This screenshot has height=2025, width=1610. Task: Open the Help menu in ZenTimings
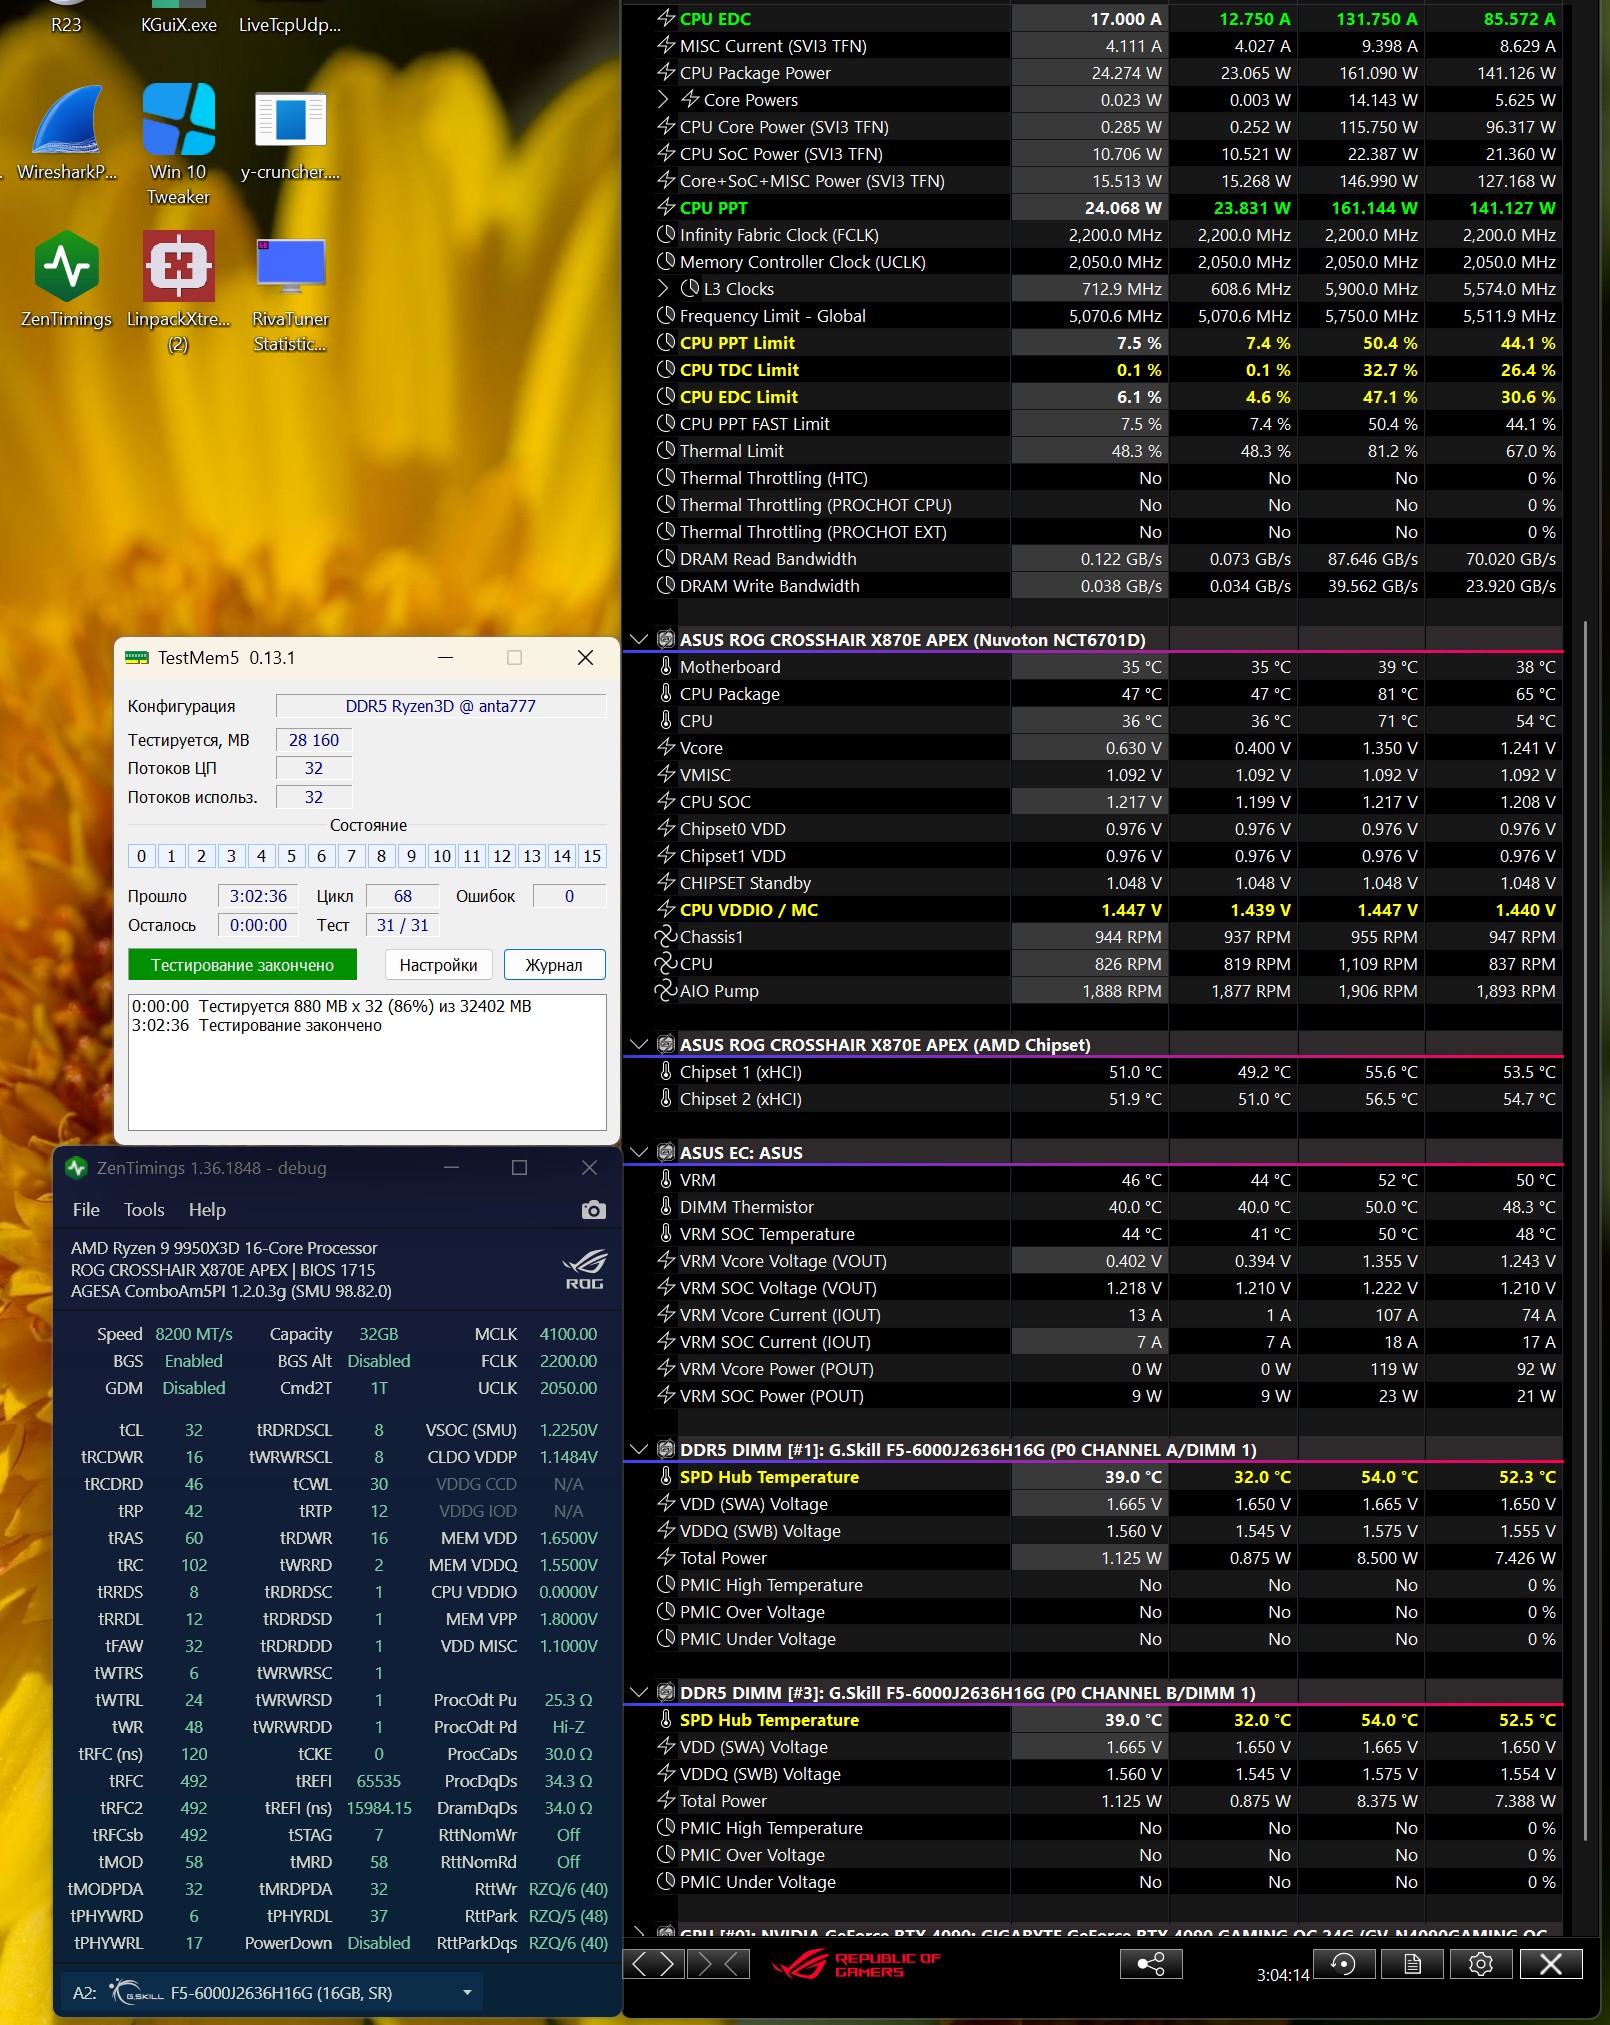point(207,1210)
